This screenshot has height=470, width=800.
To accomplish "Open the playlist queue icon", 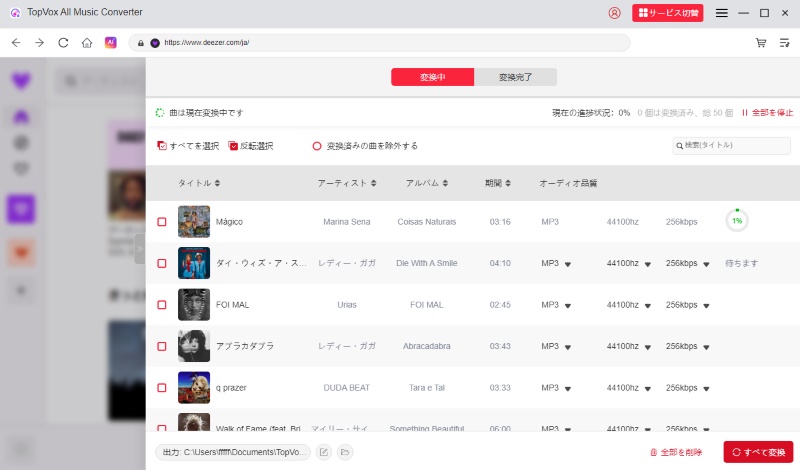I will coord(785,43).
